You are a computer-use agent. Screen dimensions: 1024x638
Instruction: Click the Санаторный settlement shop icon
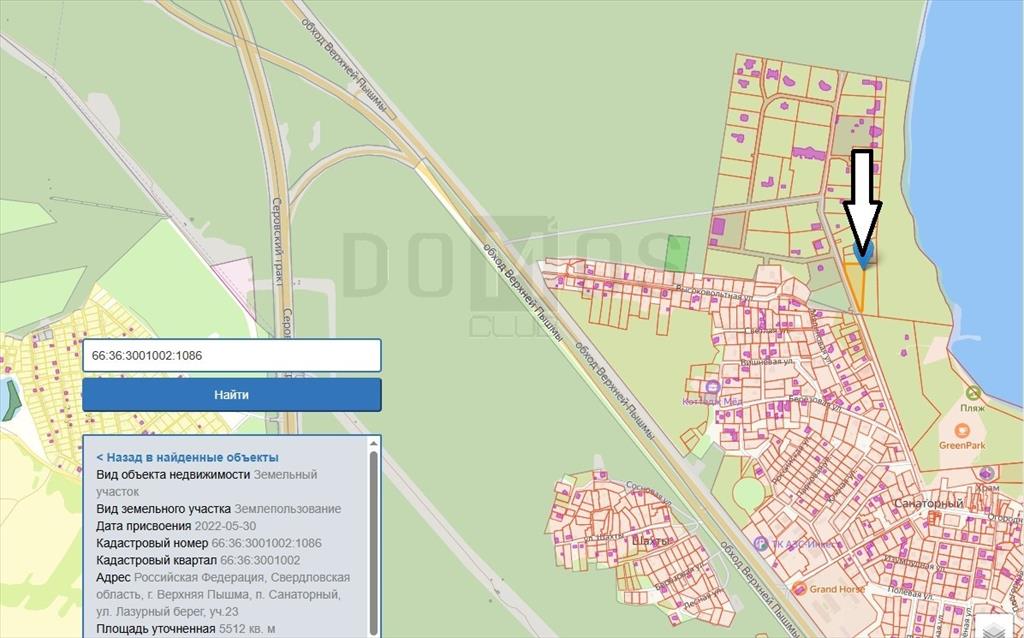pyautogui.click(x=935, y=517)
